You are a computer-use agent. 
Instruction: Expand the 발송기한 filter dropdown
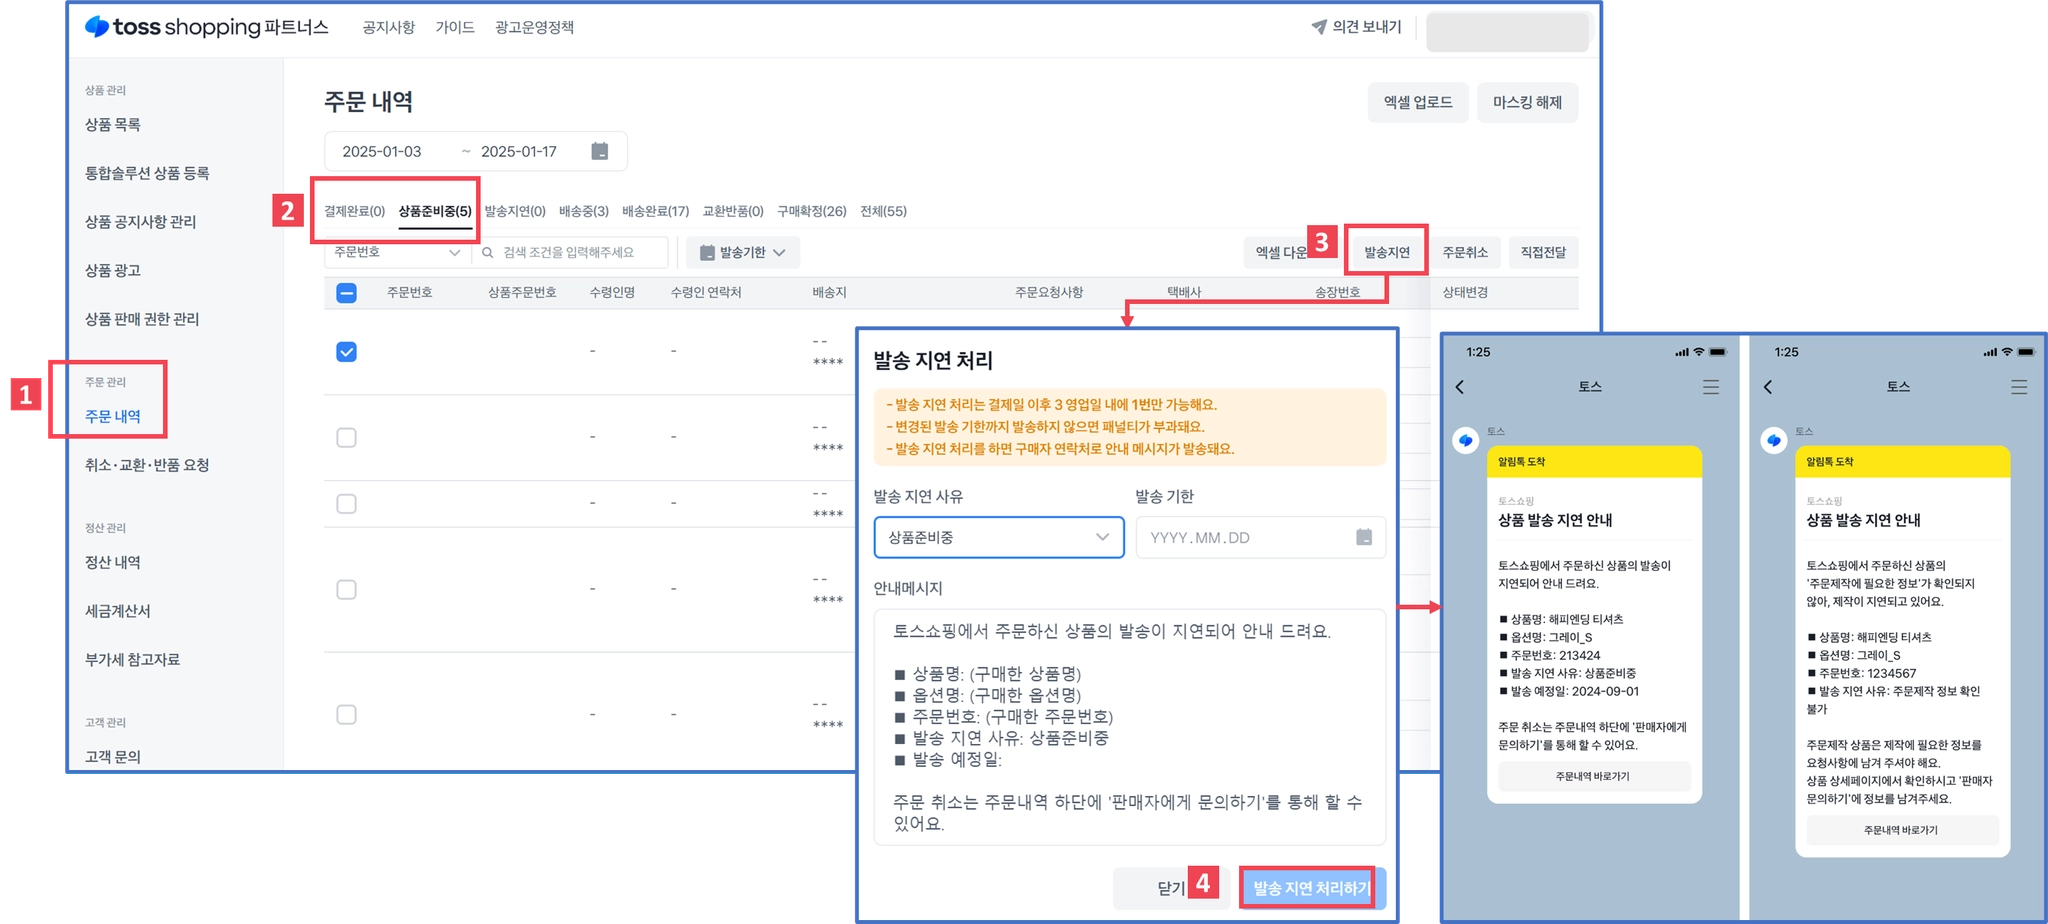click(742, 253)
